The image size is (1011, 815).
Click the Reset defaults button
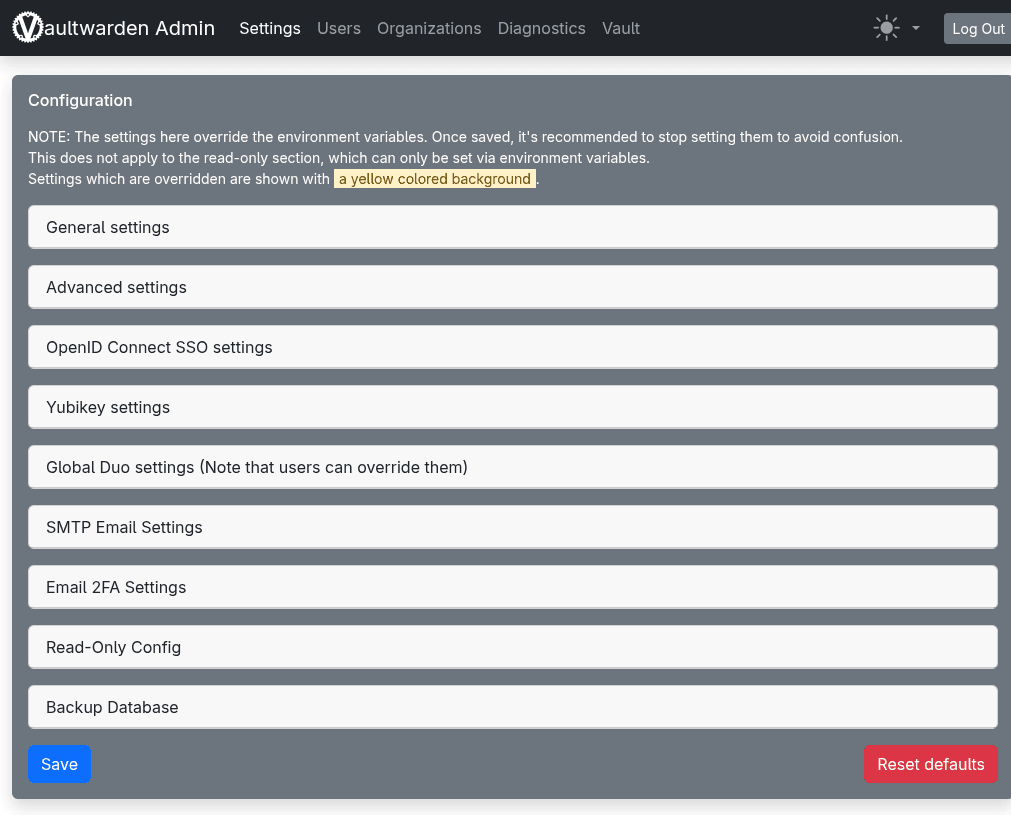(930, 764)
